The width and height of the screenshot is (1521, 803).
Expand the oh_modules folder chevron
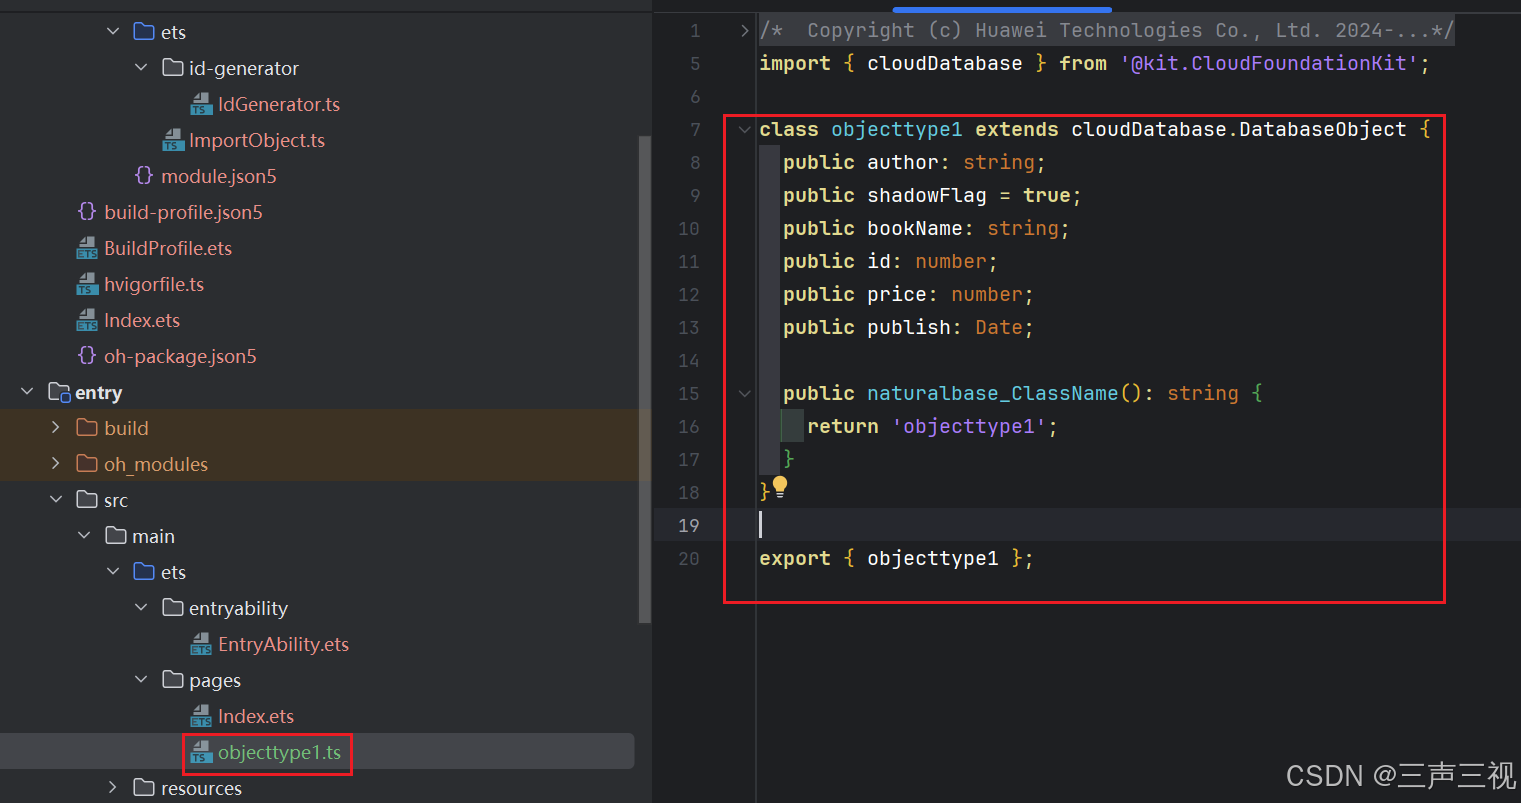click(56, 464)
